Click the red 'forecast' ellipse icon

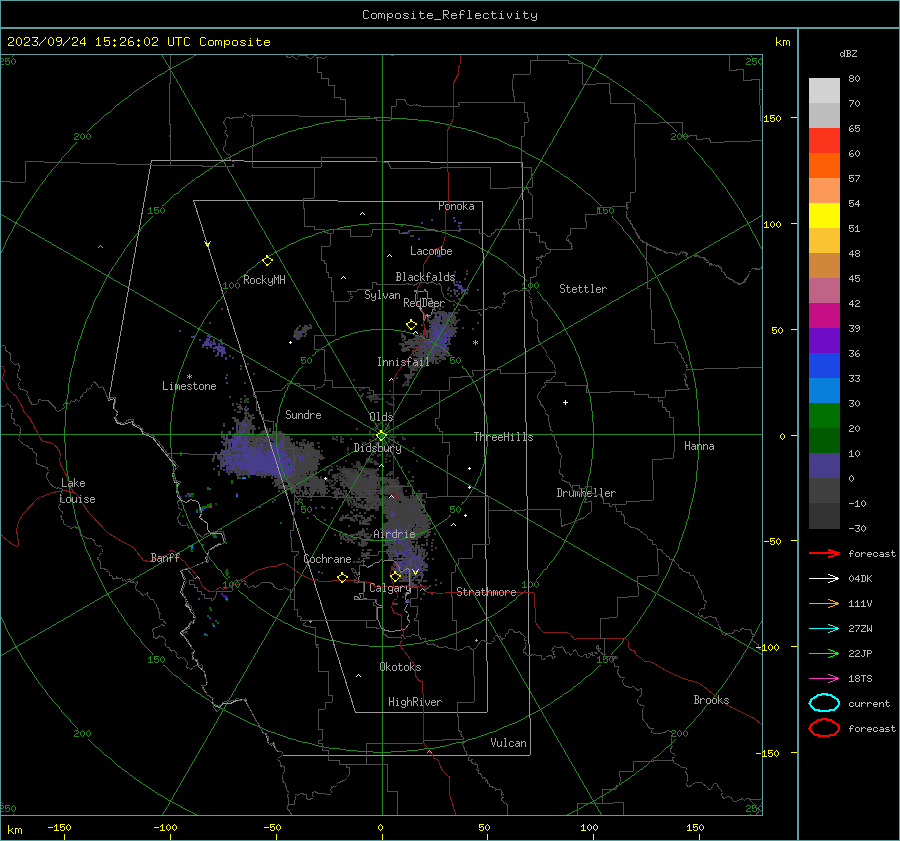[x=824, y=728]
